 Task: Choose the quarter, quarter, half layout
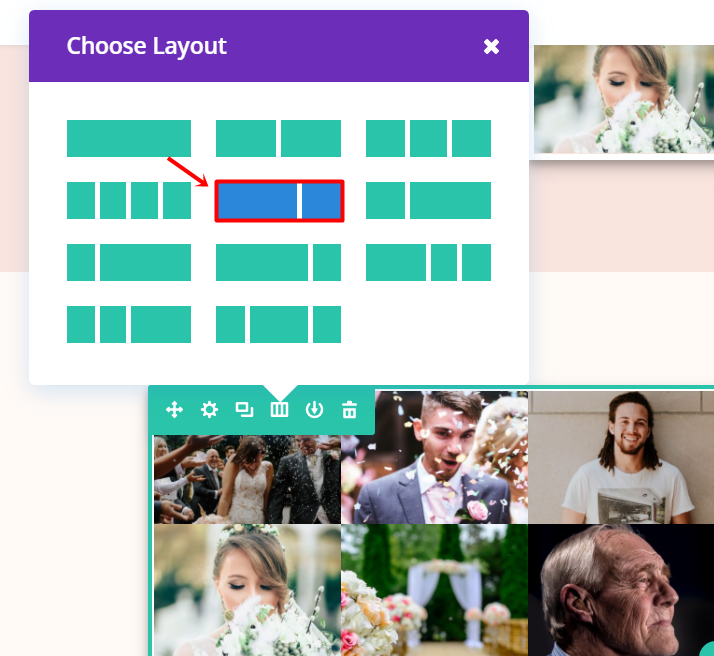[129, 324]
